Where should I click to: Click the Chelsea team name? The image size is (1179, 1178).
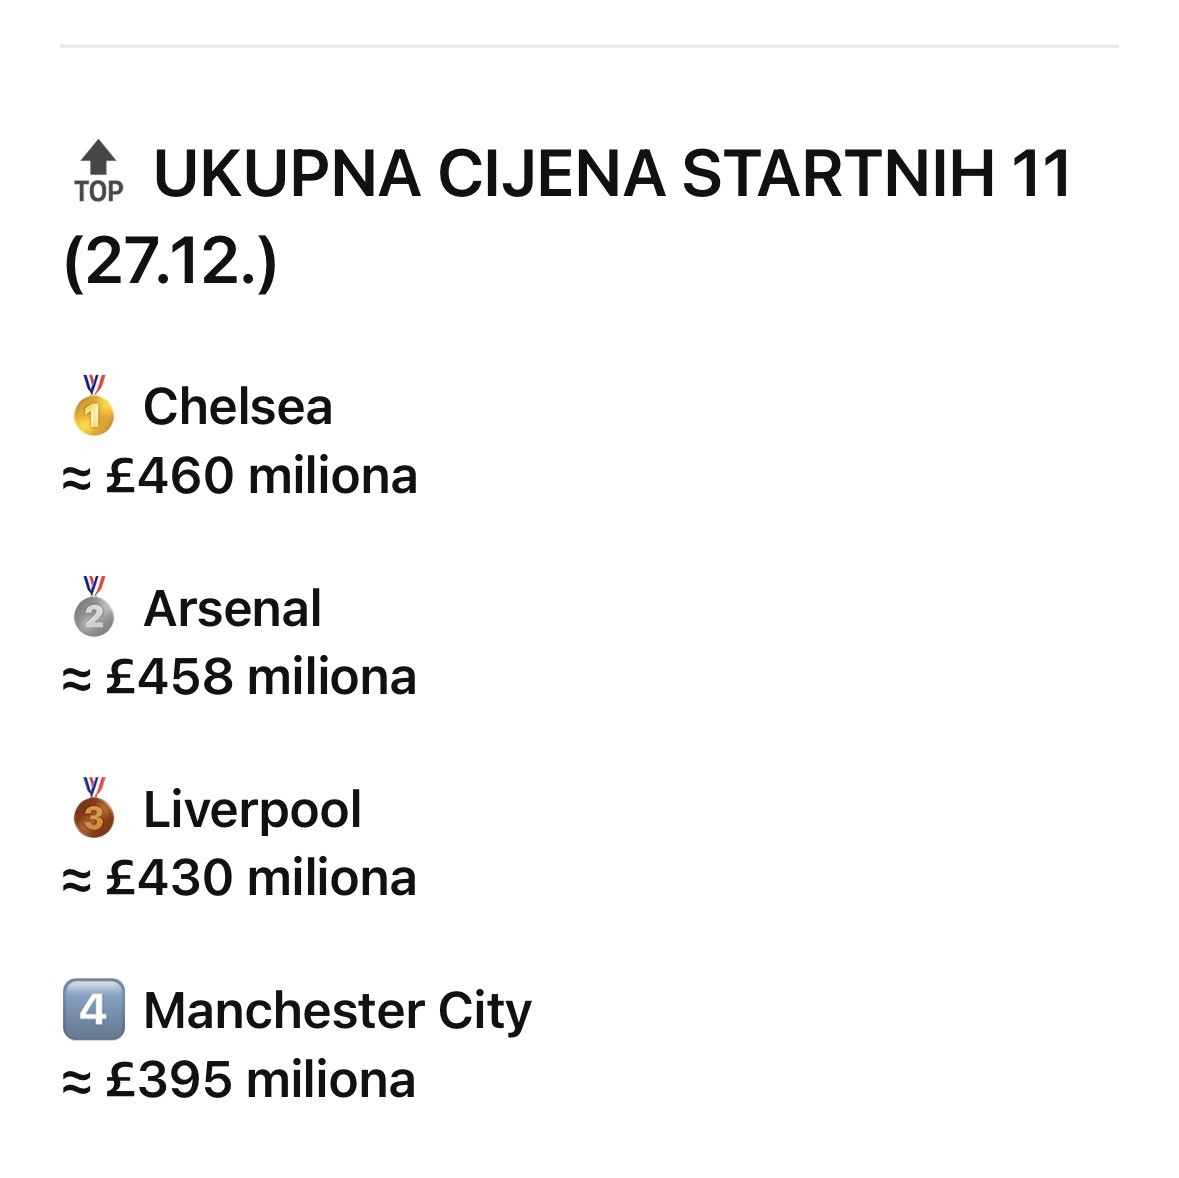coord(237,406)
